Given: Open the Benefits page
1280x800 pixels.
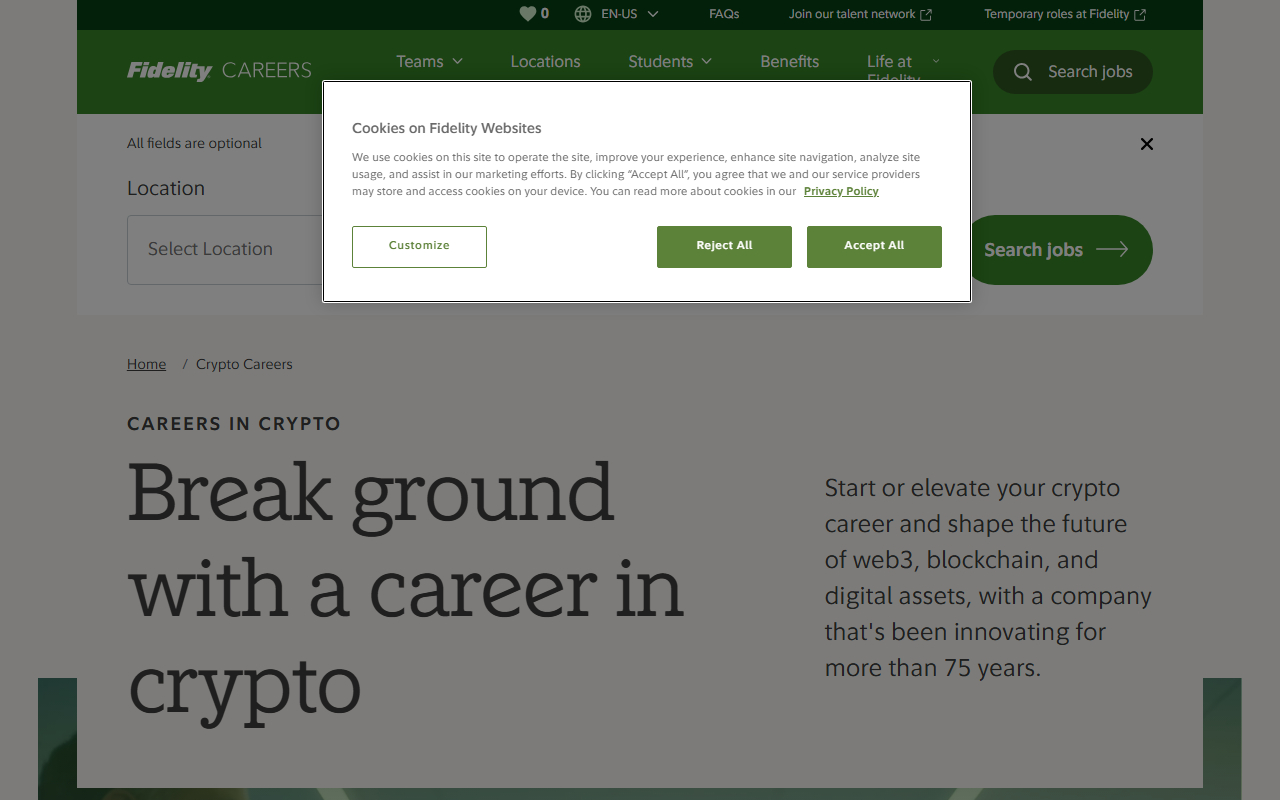Looking at the screenshot, I should 789,61.
